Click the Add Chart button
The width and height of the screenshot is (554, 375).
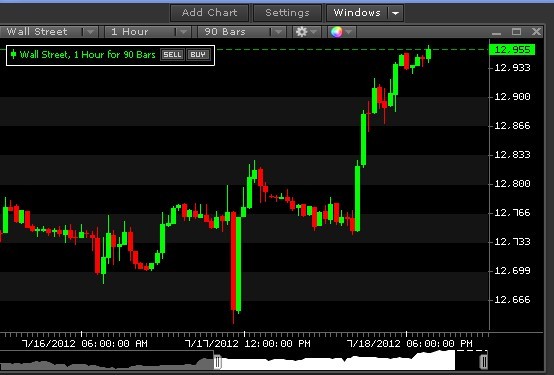tap(210, 13)
